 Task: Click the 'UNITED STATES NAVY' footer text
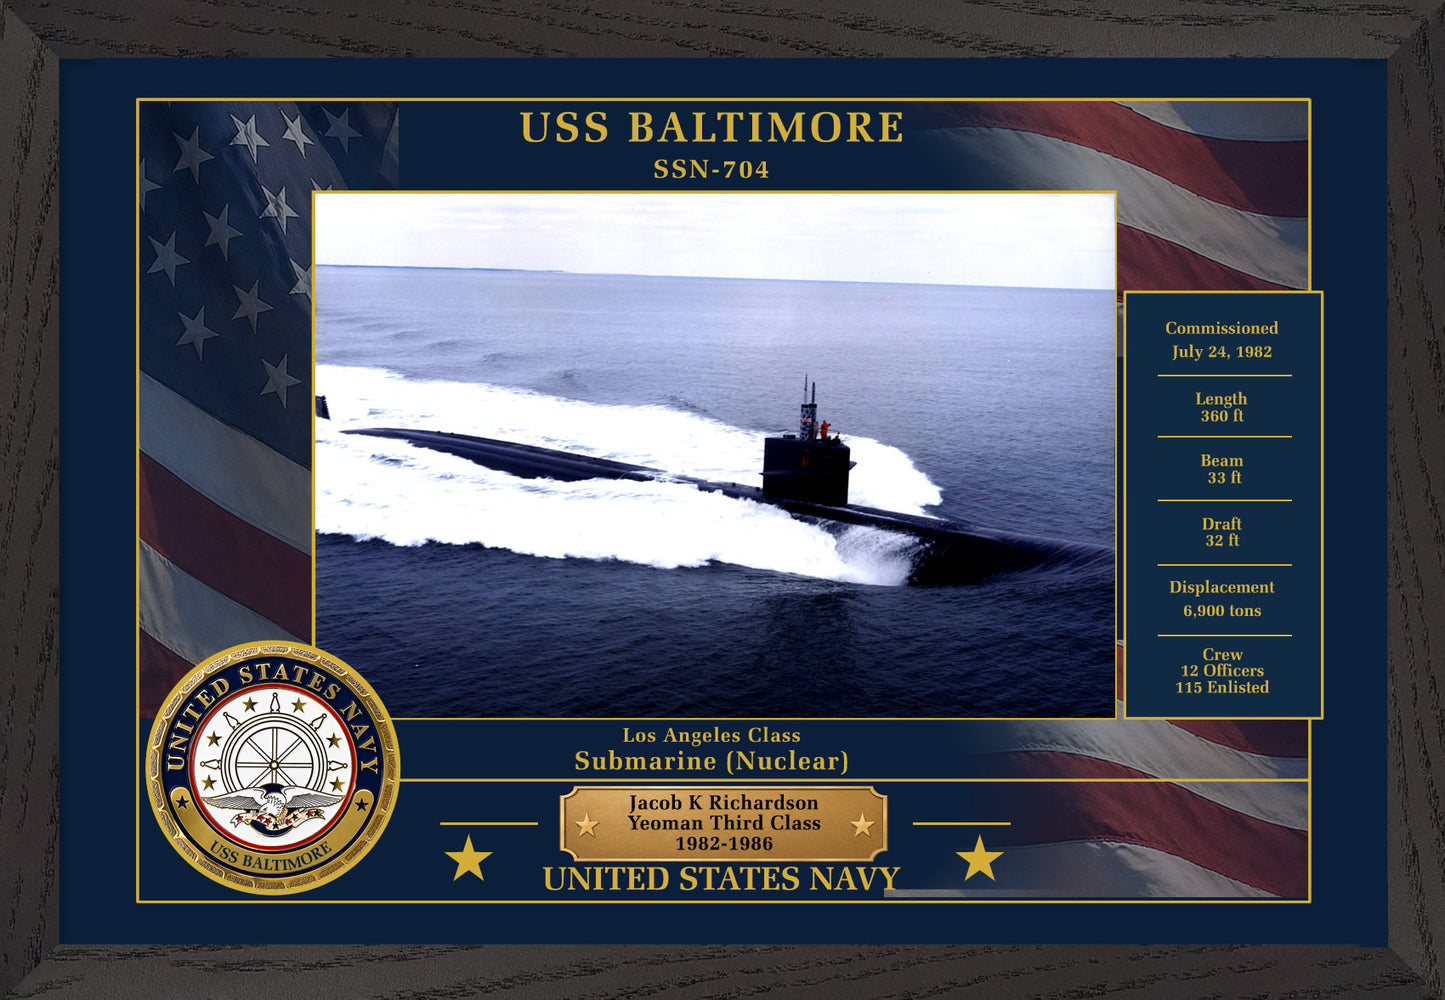(x=721, y=879)
